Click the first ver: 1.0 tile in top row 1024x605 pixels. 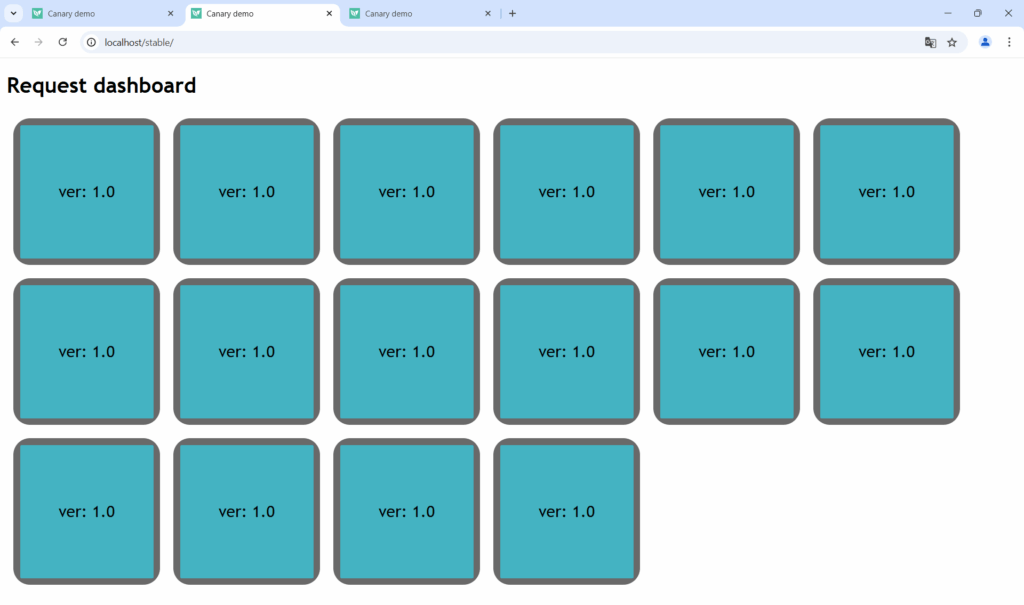[87, 191]
